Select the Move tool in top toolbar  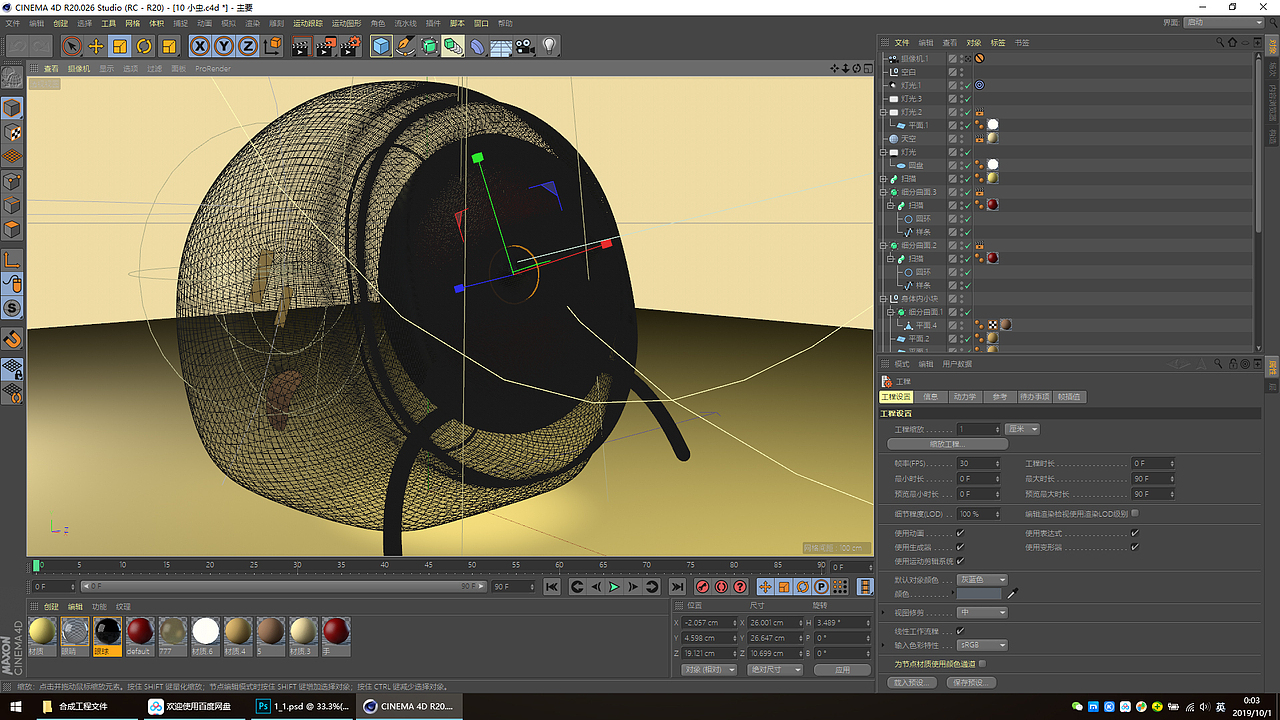pos(96,46)
